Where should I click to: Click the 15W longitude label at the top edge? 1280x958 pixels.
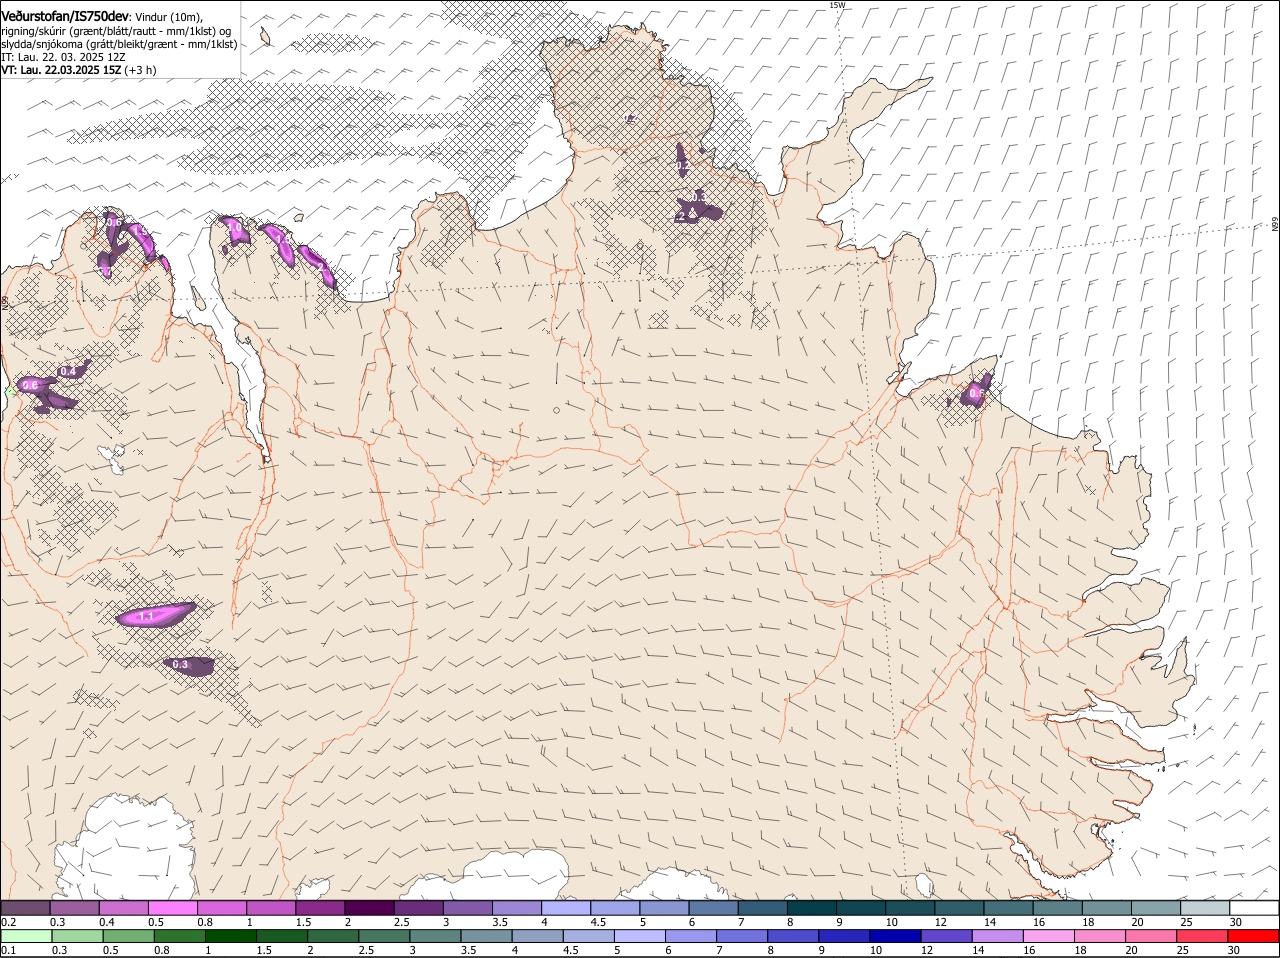[x=837, y=5]
